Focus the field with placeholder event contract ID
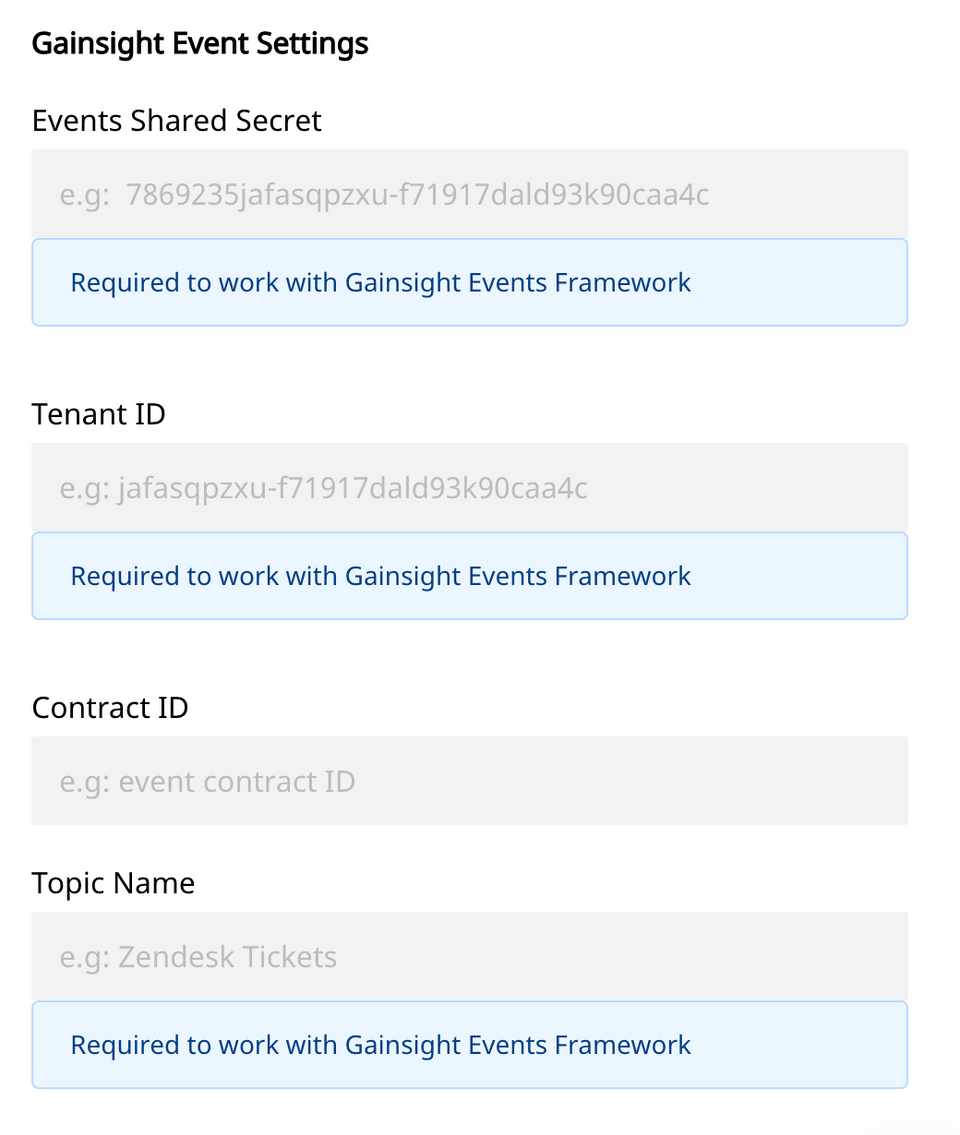Image resolution: width=960 pixels, height=1135 pixels. [470, 781]
